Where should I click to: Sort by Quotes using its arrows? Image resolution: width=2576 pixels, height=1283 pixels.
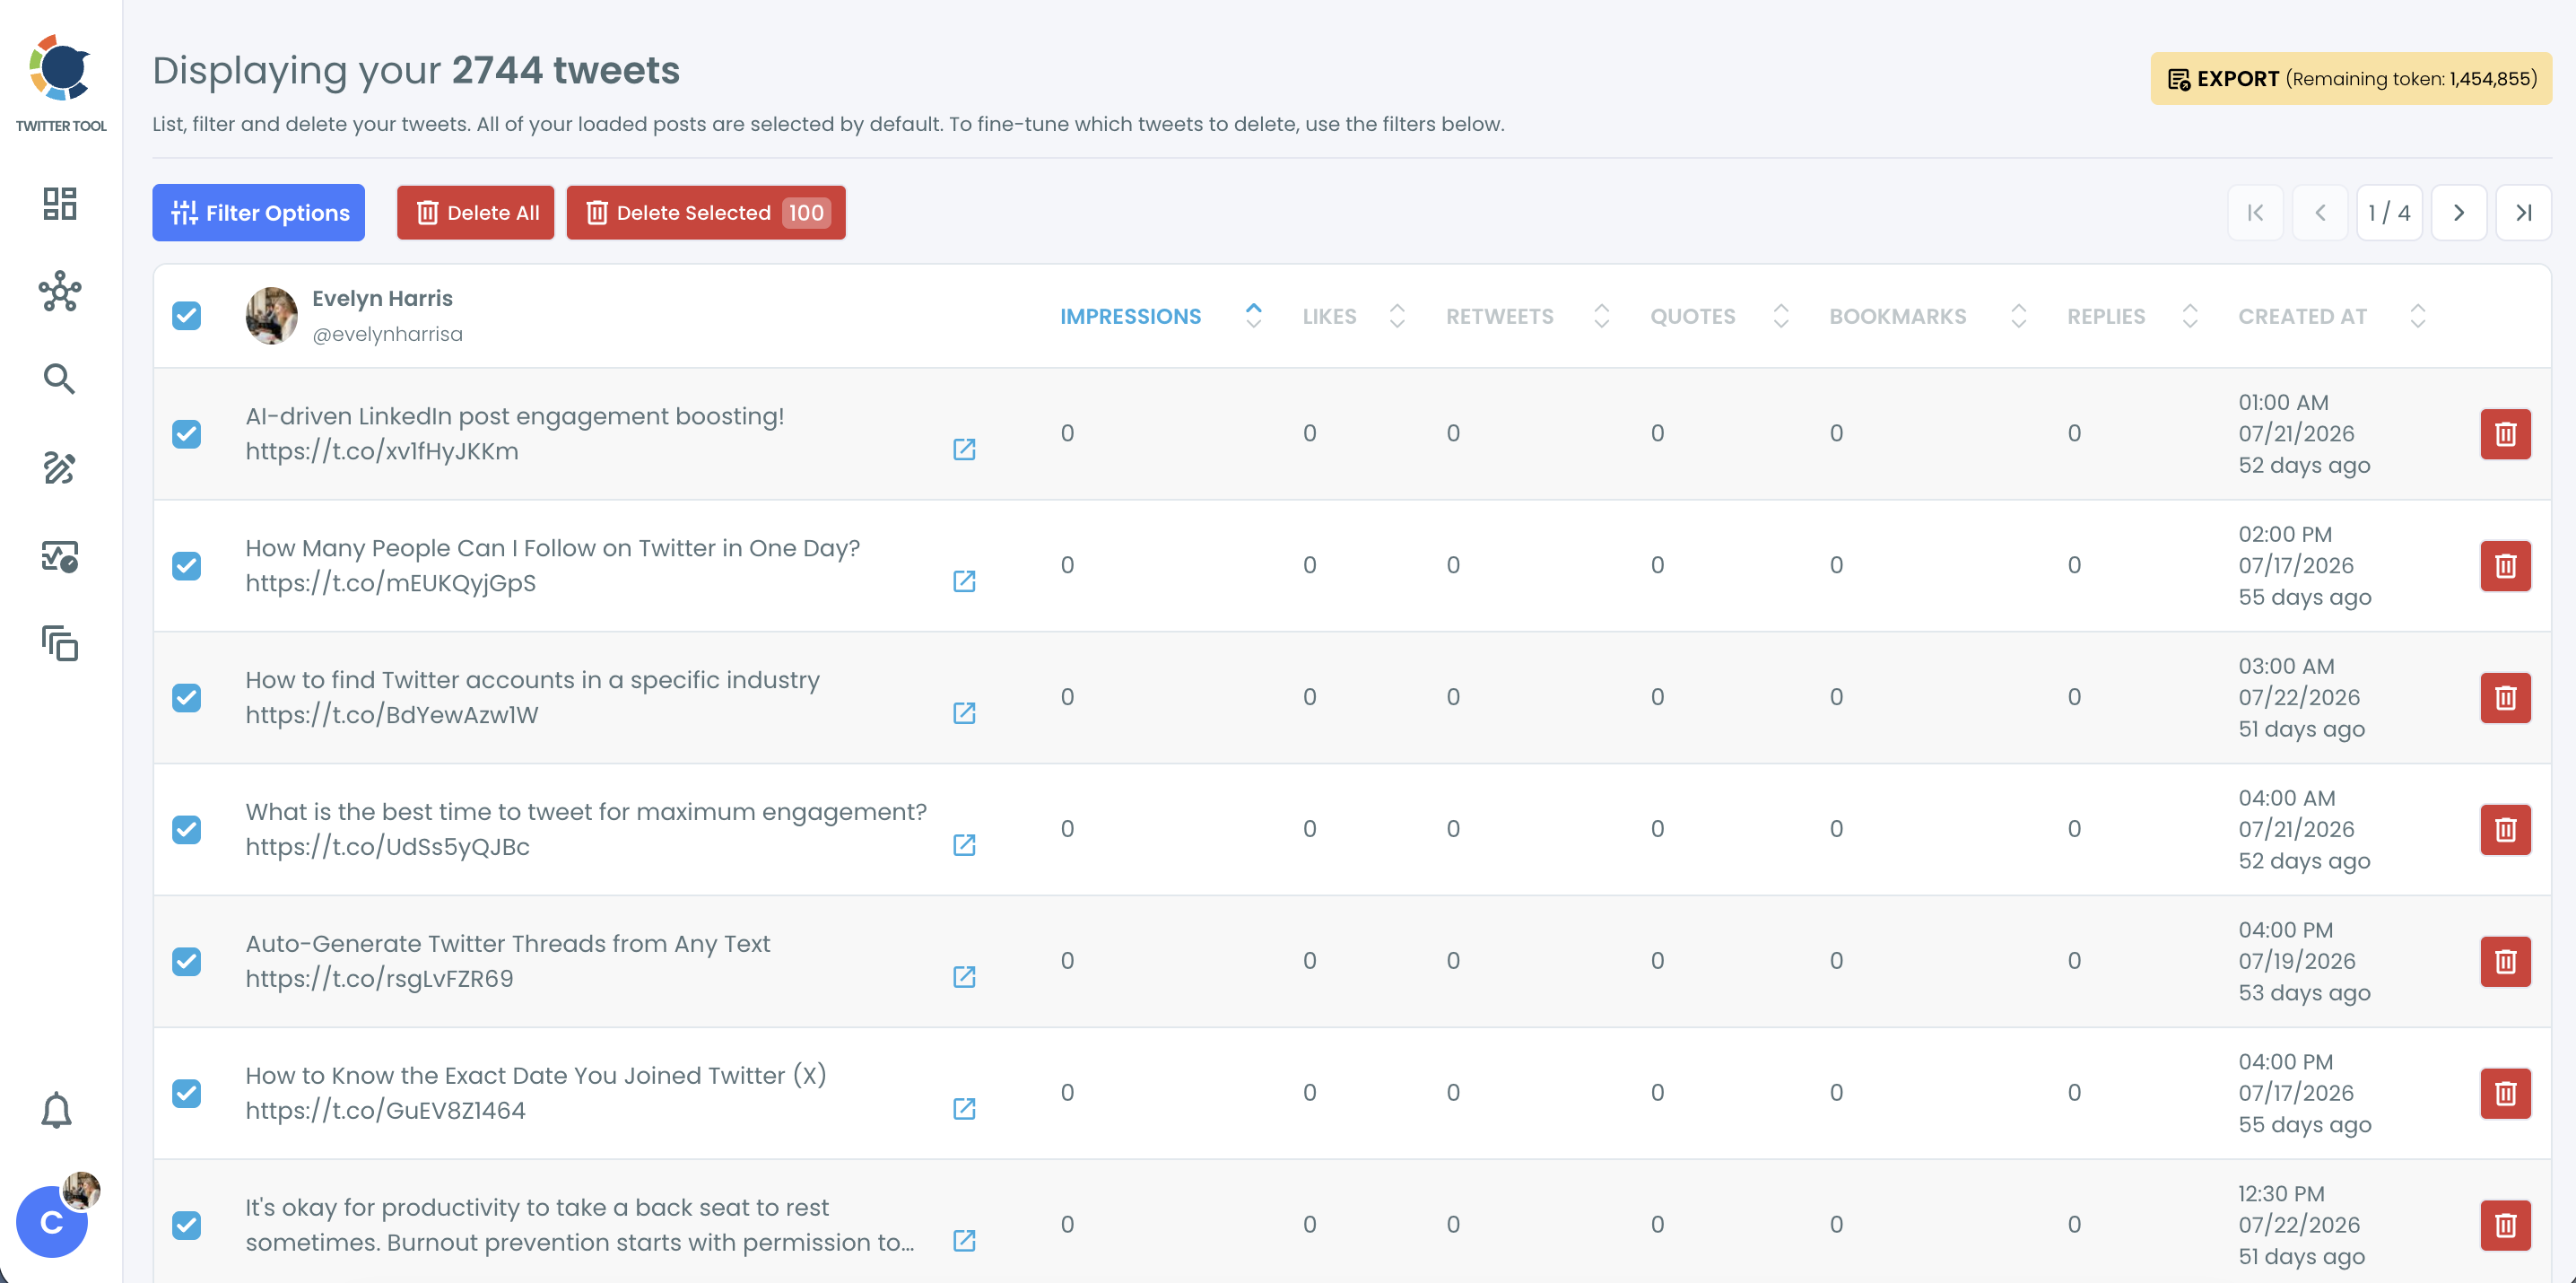click(1780, 316)
